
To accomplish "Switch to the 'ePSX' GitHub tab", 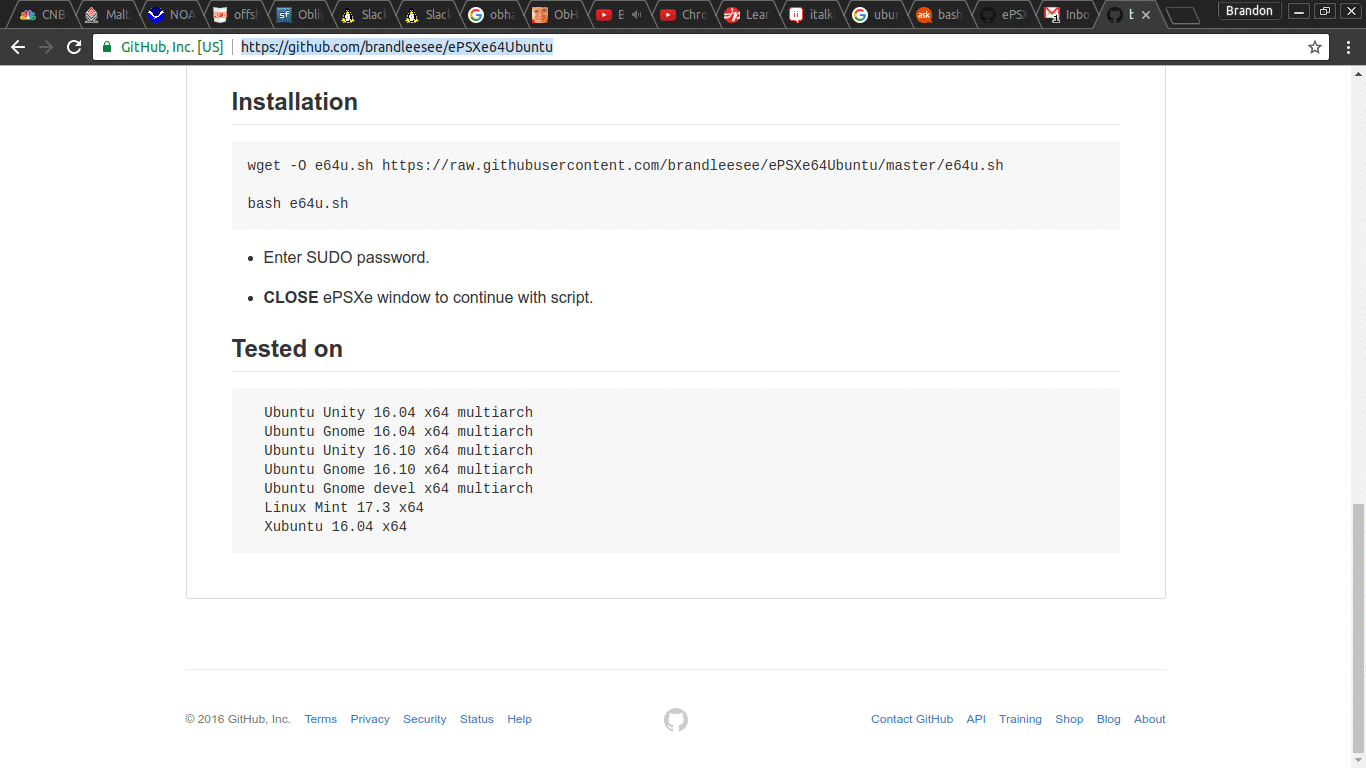I will coord(1002,15).
